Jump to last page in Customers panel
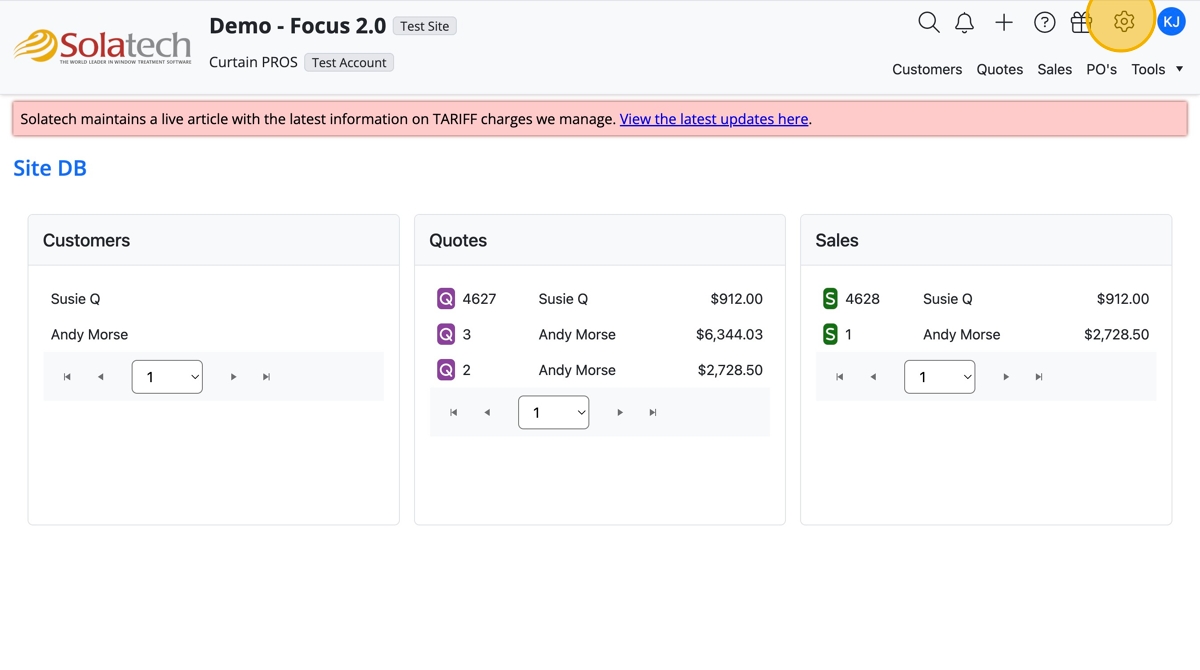 click(266, 377)
